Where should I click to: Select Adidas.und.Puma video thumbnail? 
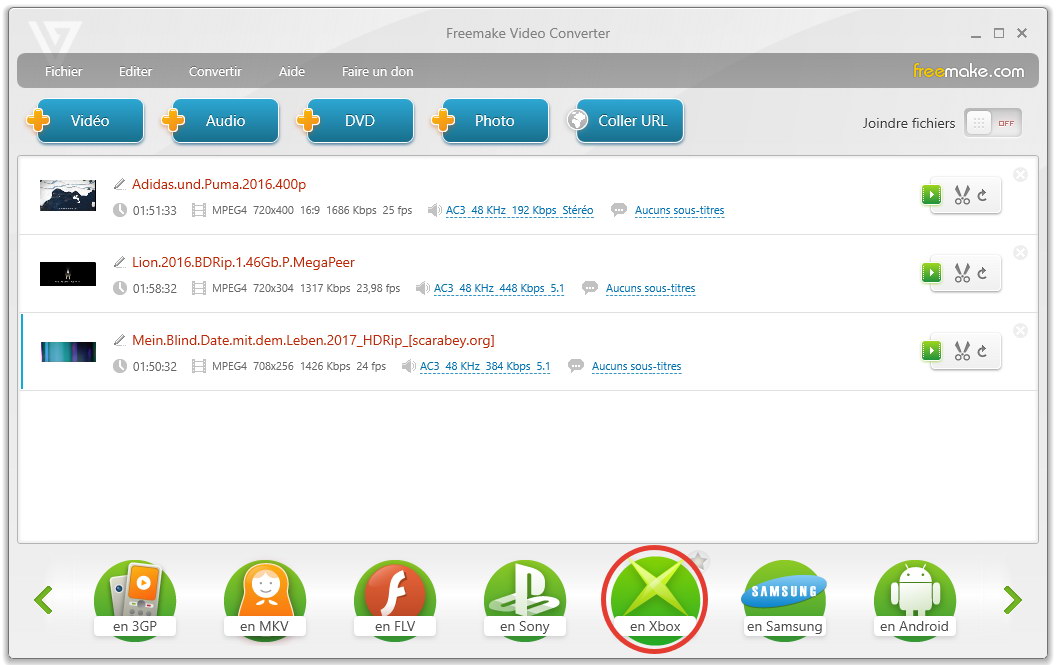pos(68,195)
